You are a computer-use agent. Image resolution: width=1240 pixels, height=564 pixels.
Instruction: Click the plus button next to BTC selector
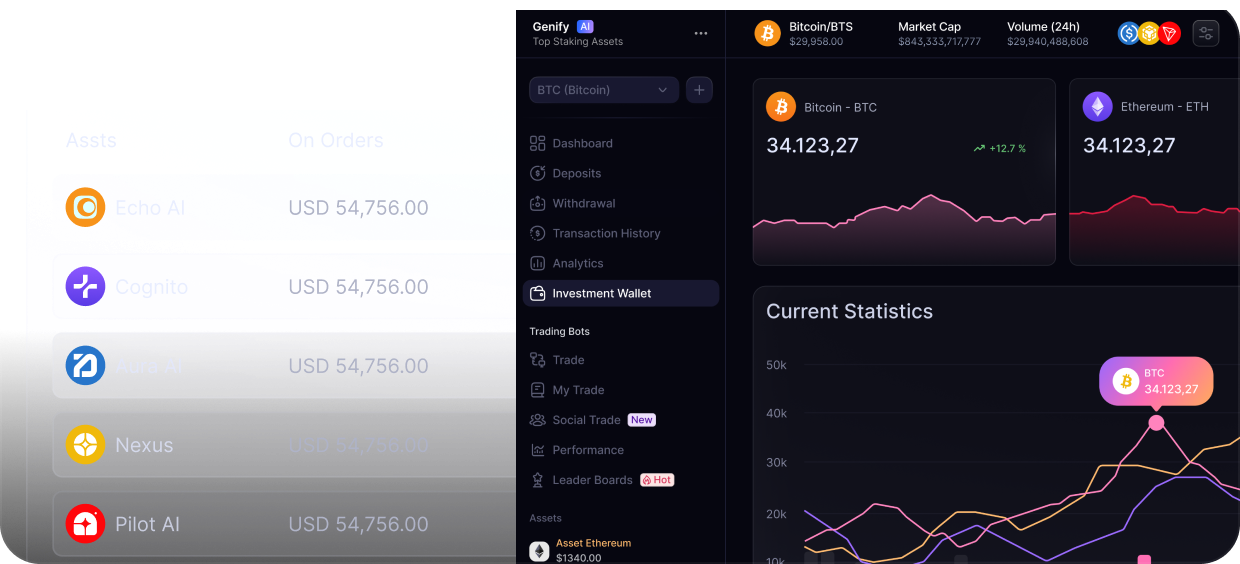point(699,90)
